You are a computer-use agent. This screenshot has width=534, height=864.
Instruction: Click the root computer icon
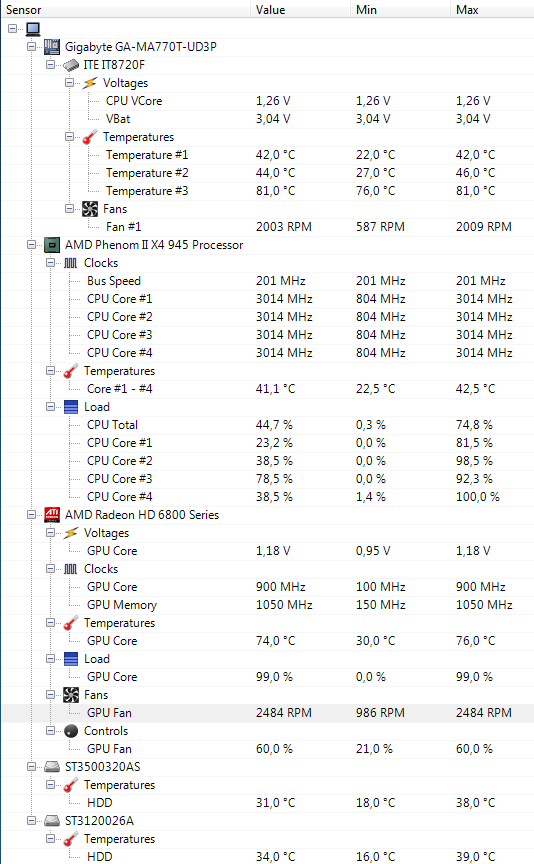tap(33, 29)
